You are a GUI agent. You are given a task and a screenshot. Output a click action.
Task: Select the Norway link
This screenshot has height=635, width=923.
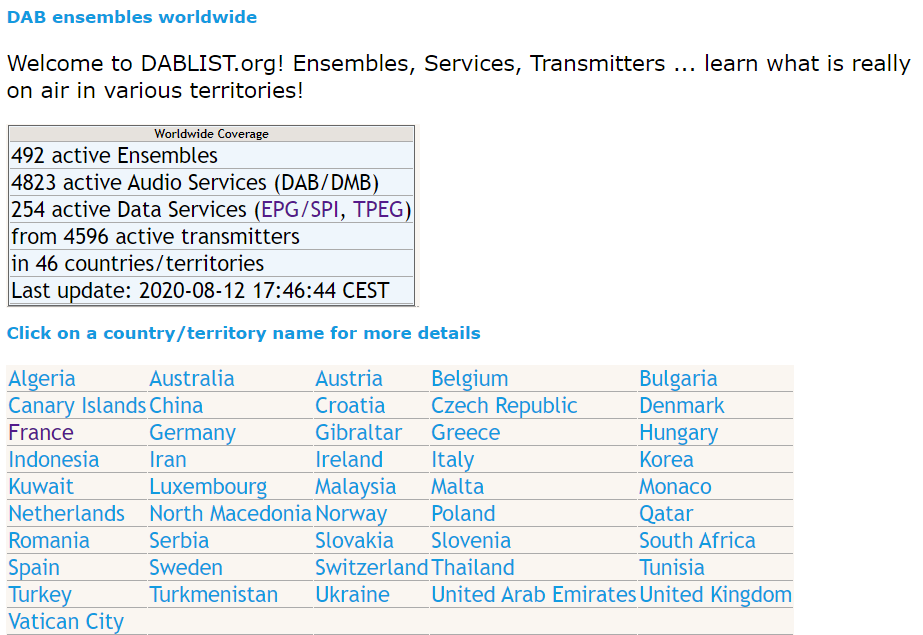[351, 514]
